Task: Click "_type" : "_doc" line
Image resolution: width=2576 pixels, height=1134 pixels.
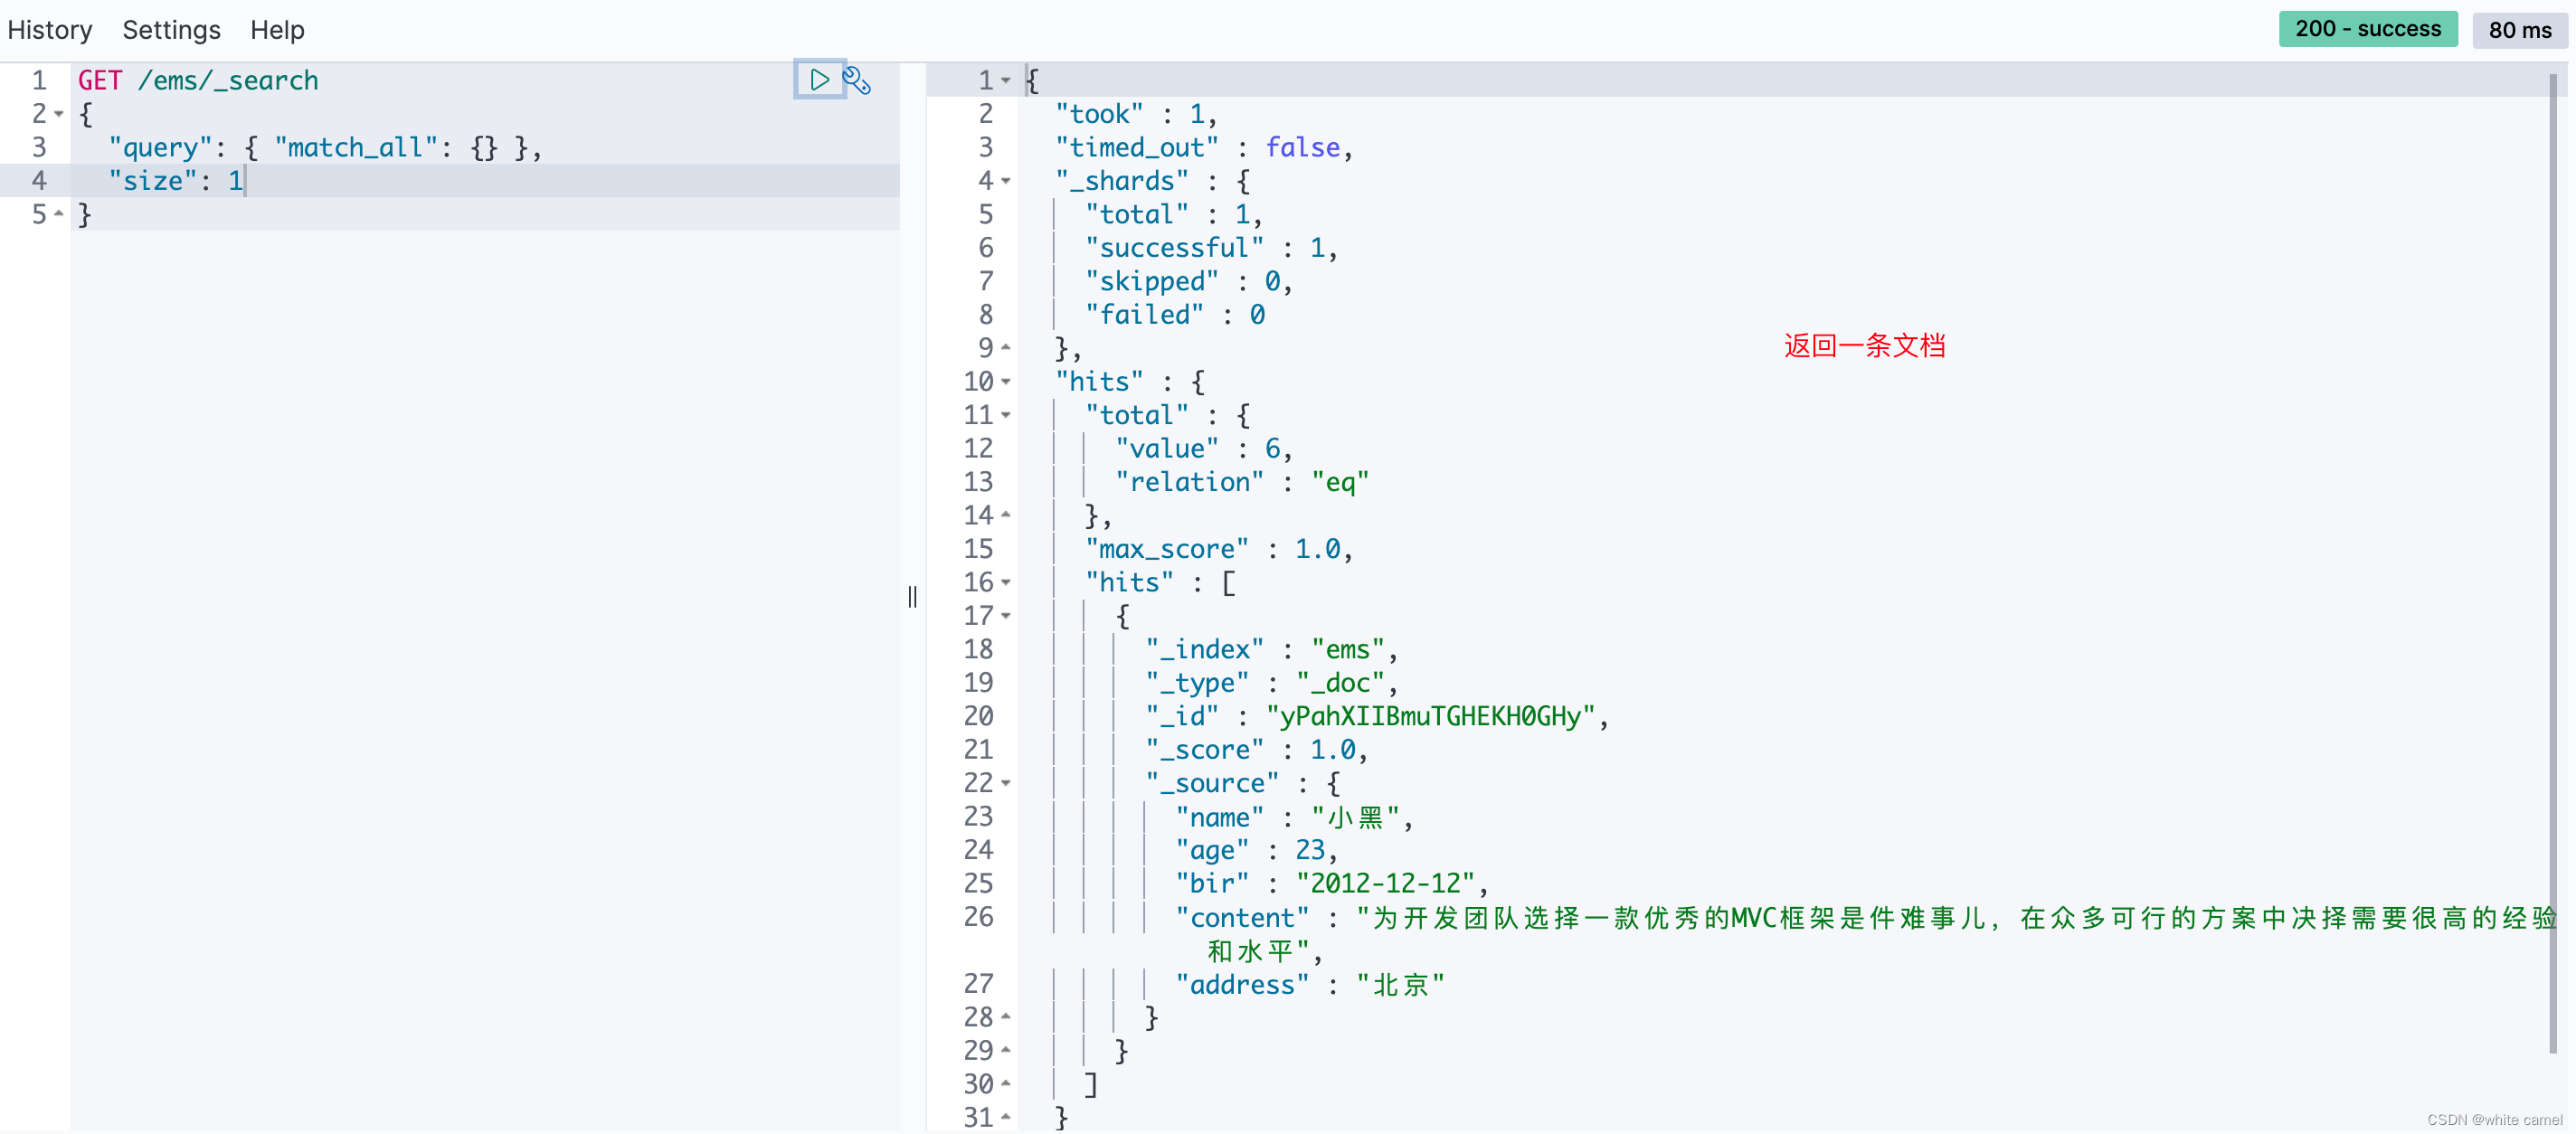Action: point(1271,683)
